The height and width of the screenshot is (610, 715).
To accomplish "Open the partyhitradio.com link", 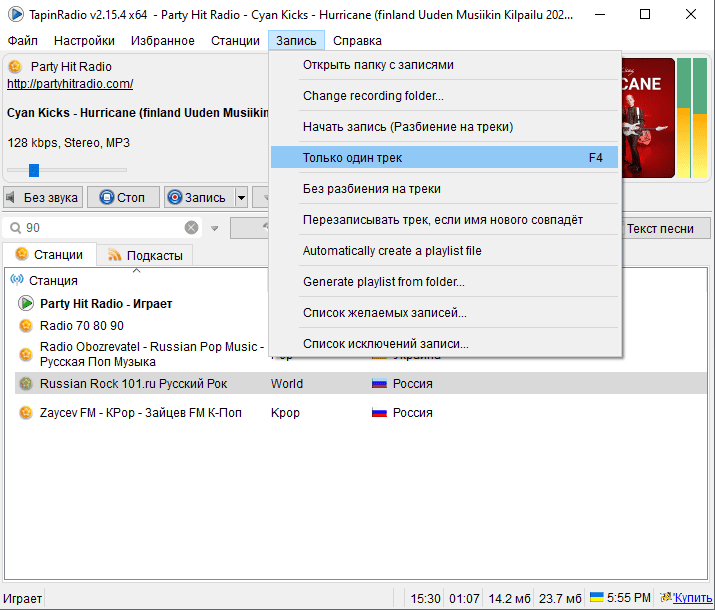I will (x=70, y=84).
